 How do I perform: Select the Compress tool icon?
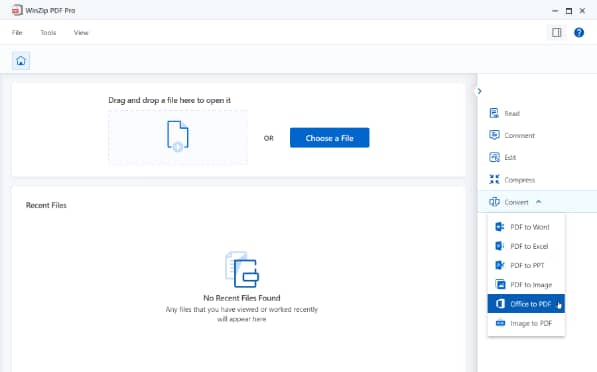494,179
